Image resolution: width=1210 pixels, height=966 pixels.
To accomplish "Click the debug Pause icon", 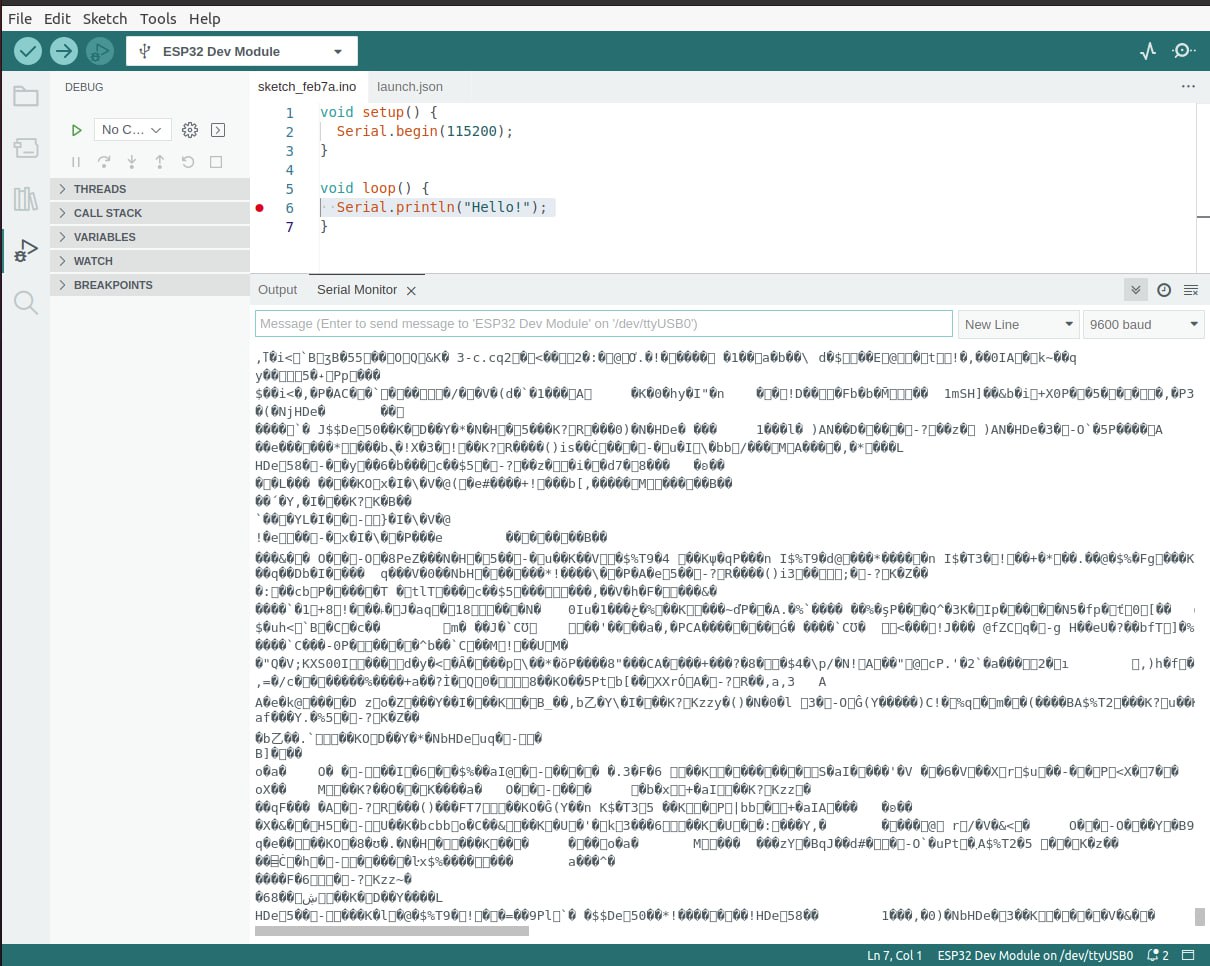I will tap(76, 161).
